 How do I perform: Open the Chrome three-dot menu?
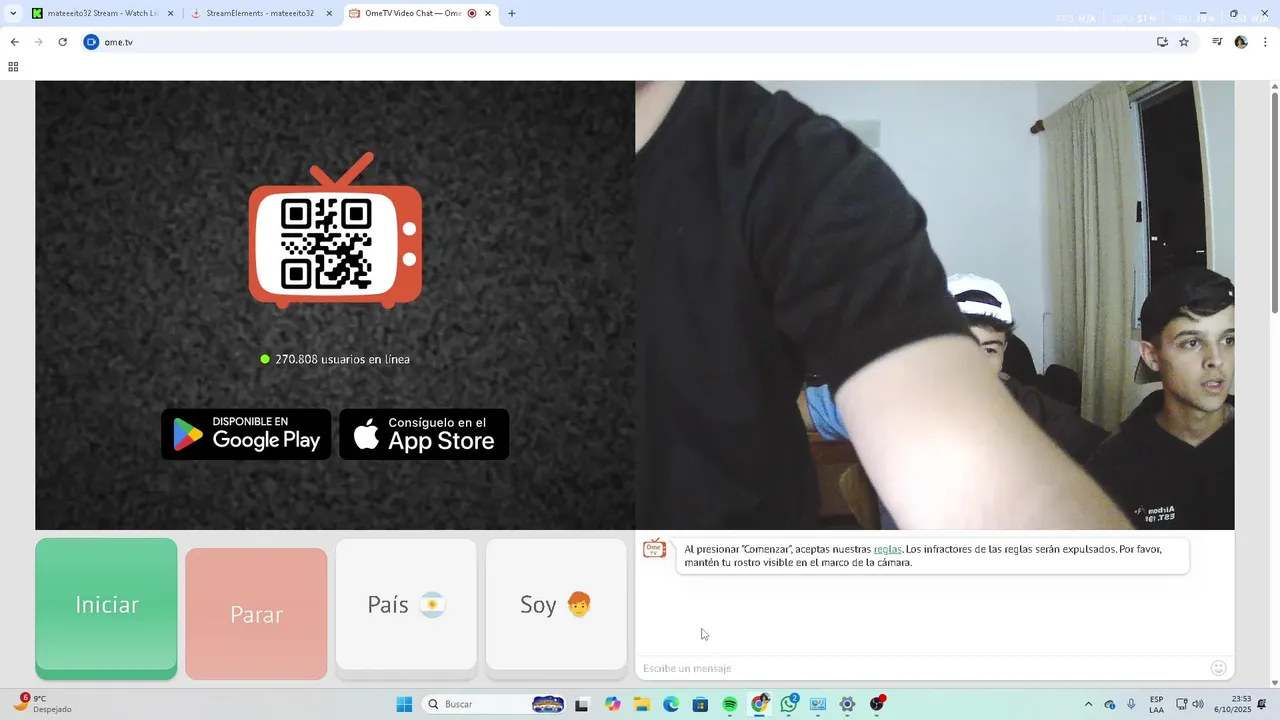click(1265, 42)
